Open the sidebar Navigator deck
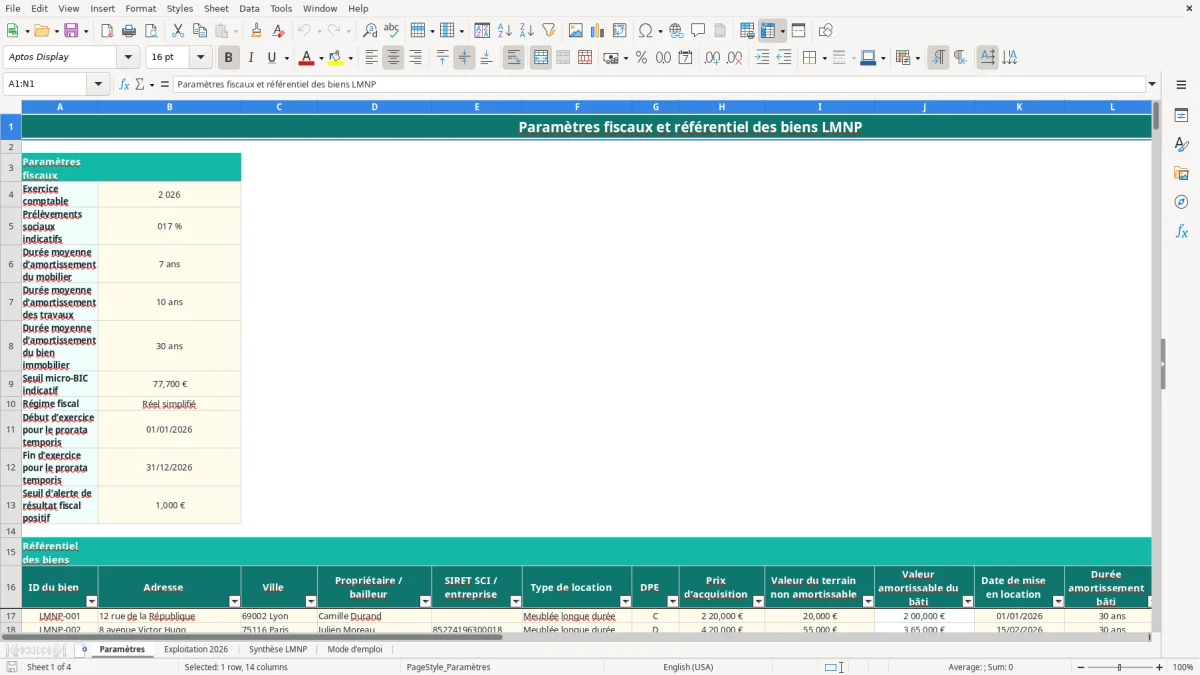1200x675 pixels. (x=1181, y=203)
